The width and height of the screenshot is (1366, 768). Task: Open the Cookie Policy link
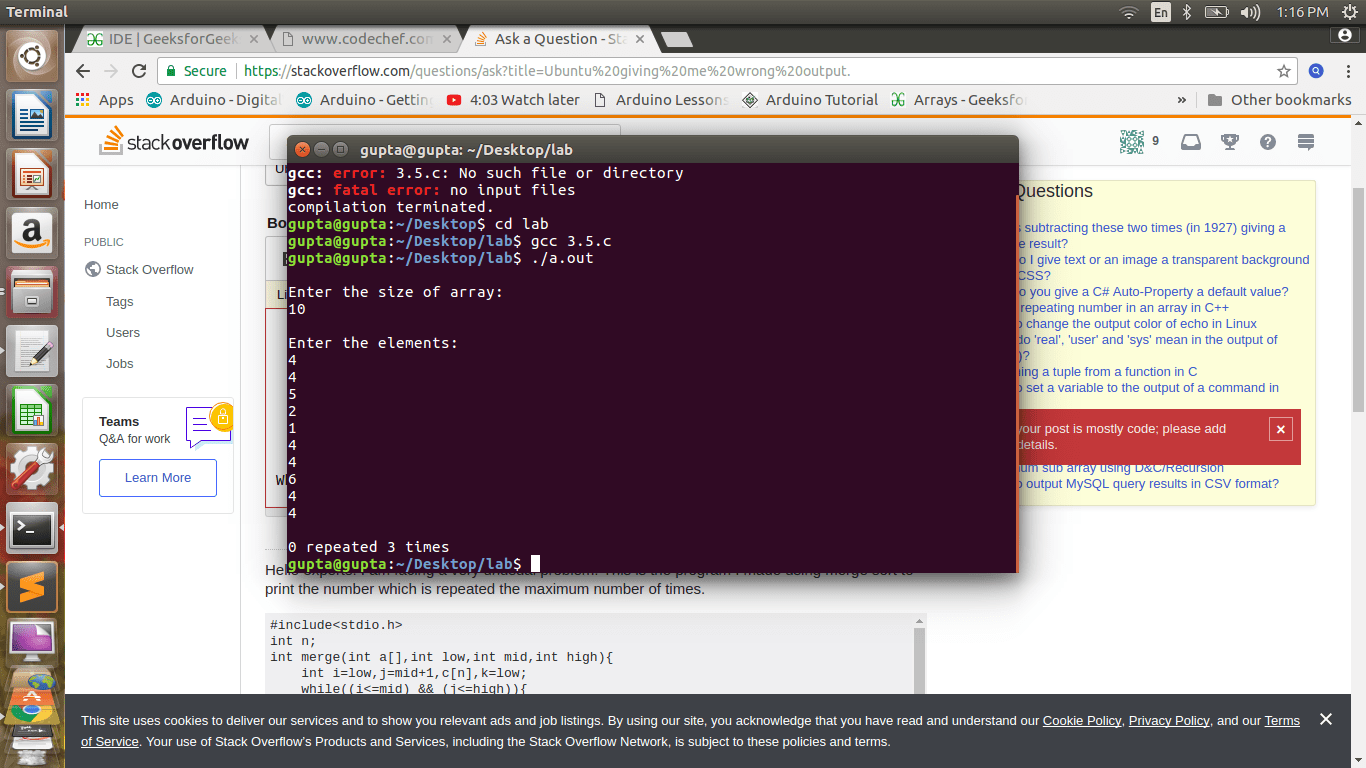[1081, 720]
